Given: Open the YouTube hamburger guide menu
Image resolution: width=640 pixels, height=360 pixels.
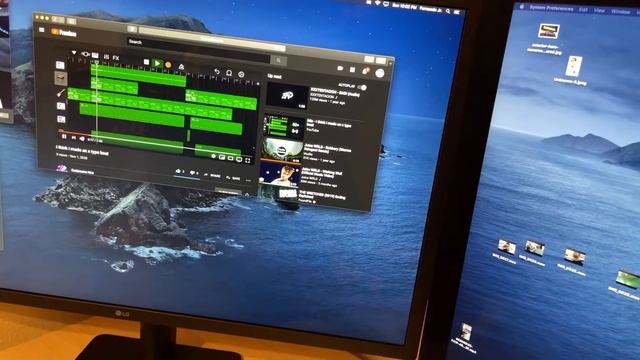Looking at the screenshot, I should pos(42,30).
